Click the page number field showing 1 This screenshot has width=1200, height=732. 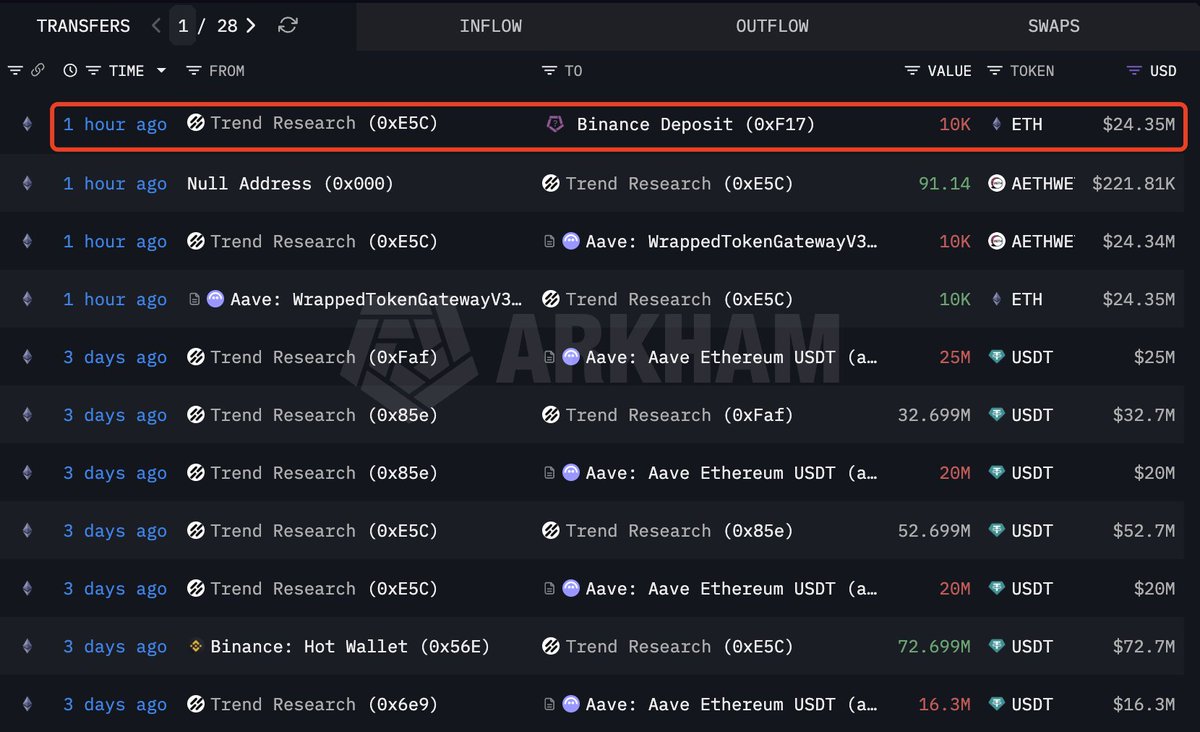182,25
